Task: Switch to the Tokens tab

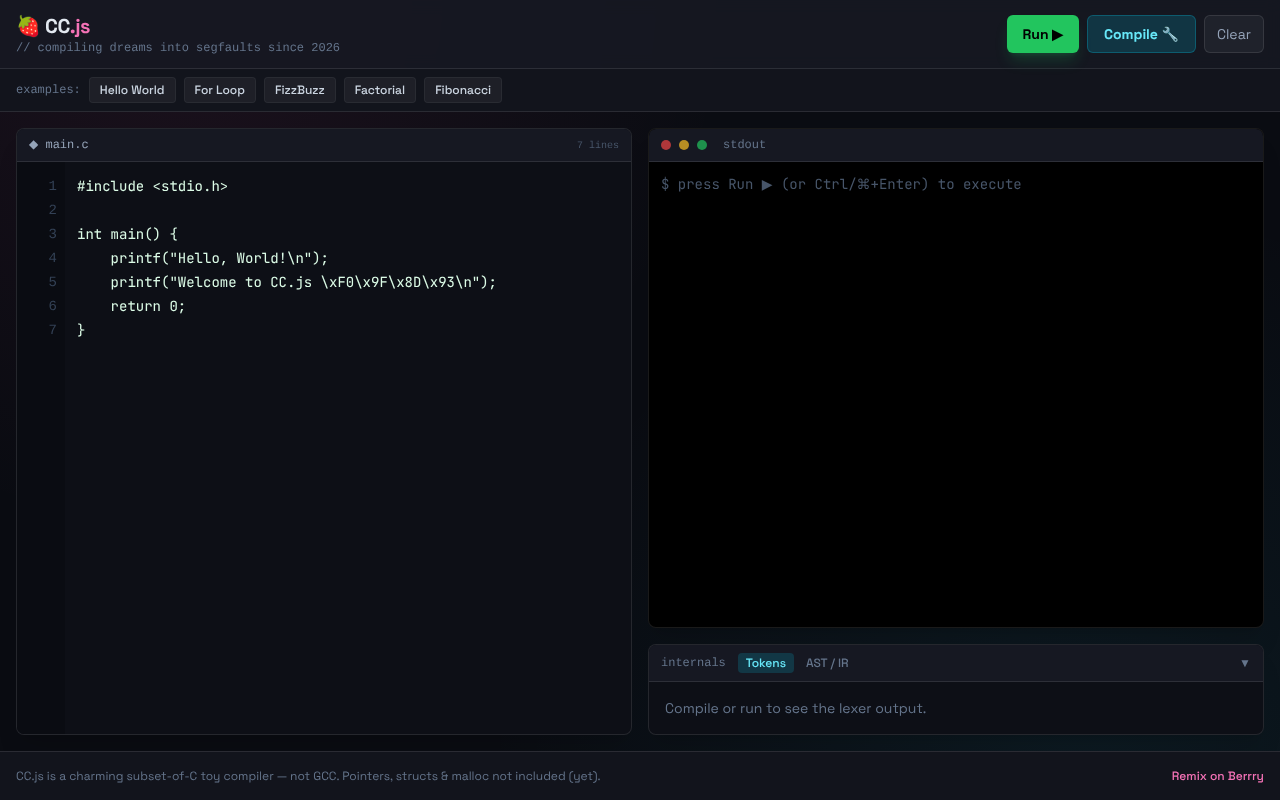Action: coord(766,663)
